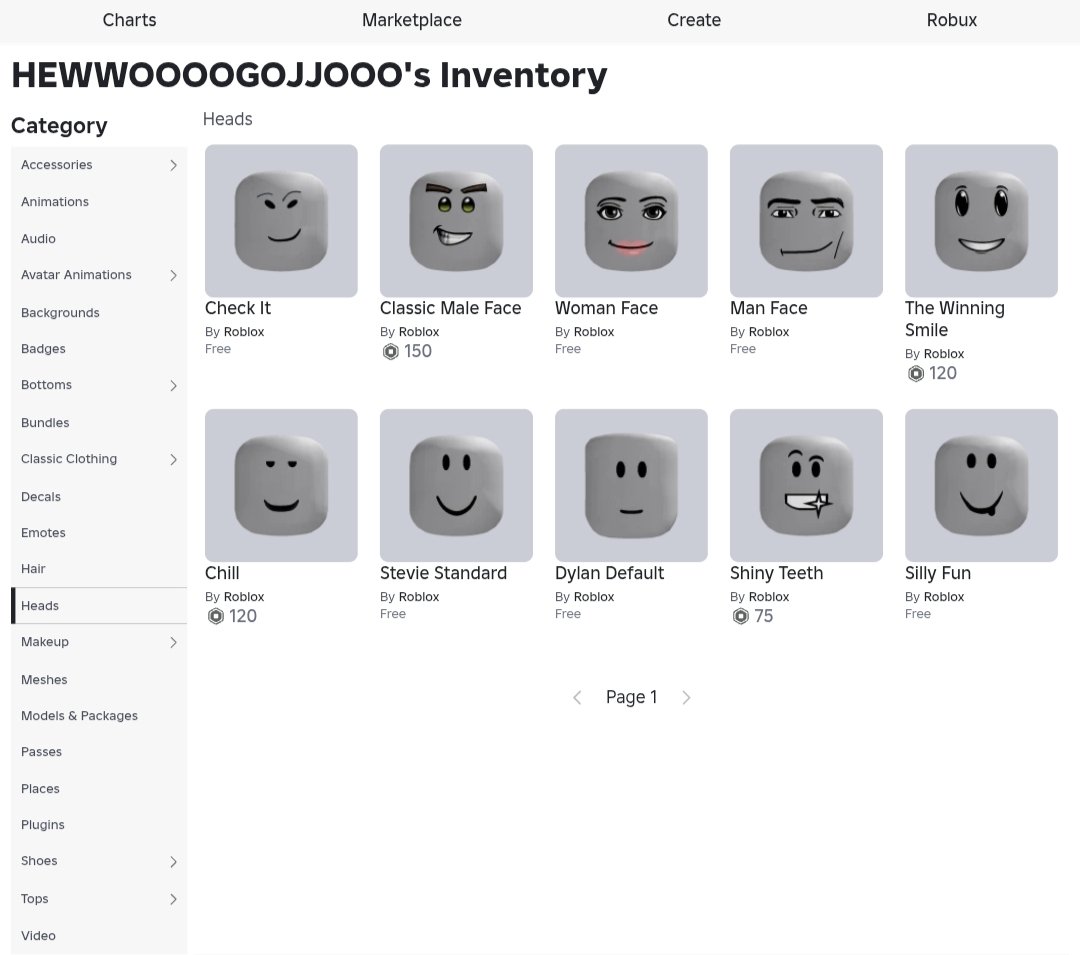
Task: Go to the Charts tab
Action: point(129,20)
